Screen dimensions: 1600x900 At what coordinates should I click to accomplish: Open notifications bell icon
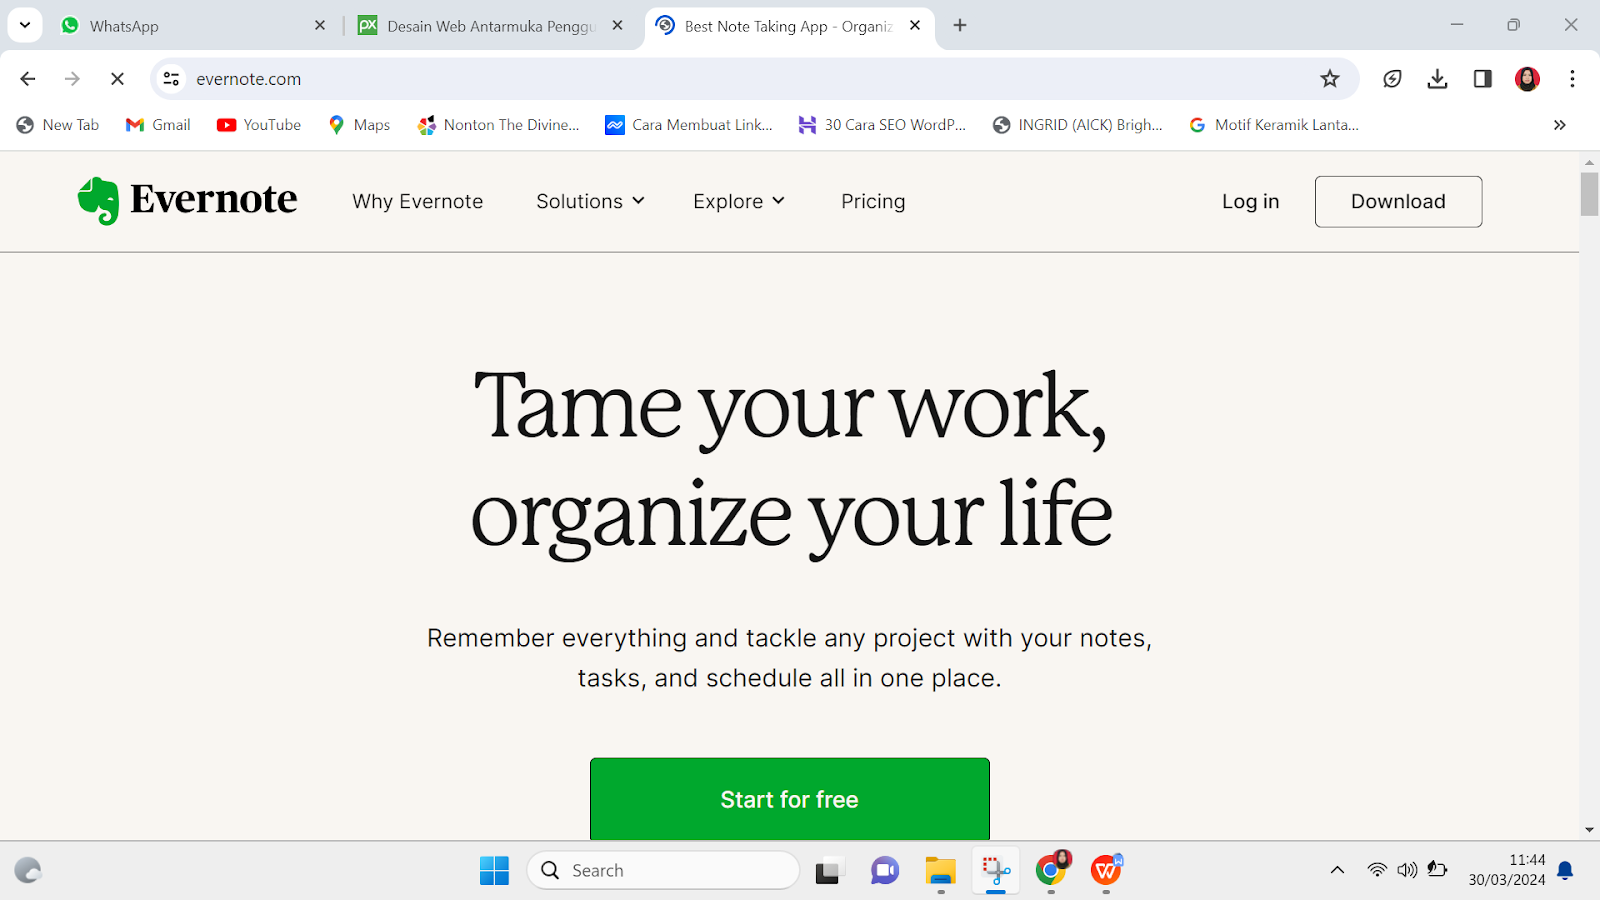[x=1566, y=870]
